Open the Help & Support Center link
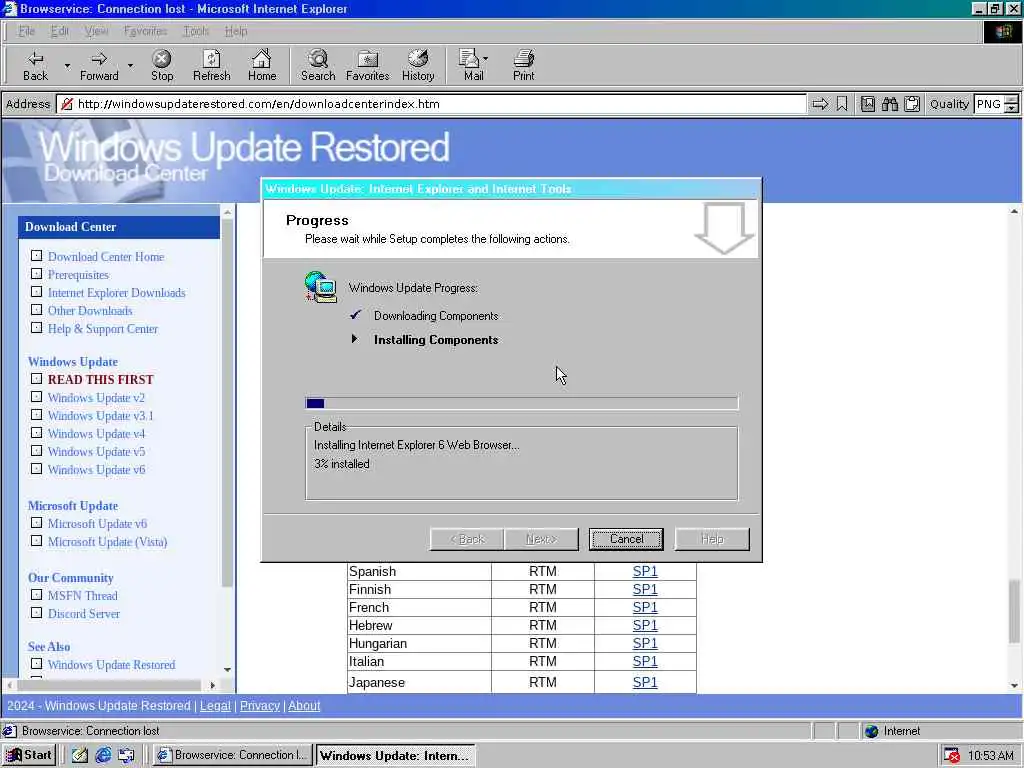The height and width of the screenshot is (768, 1024). pos(103,328)
